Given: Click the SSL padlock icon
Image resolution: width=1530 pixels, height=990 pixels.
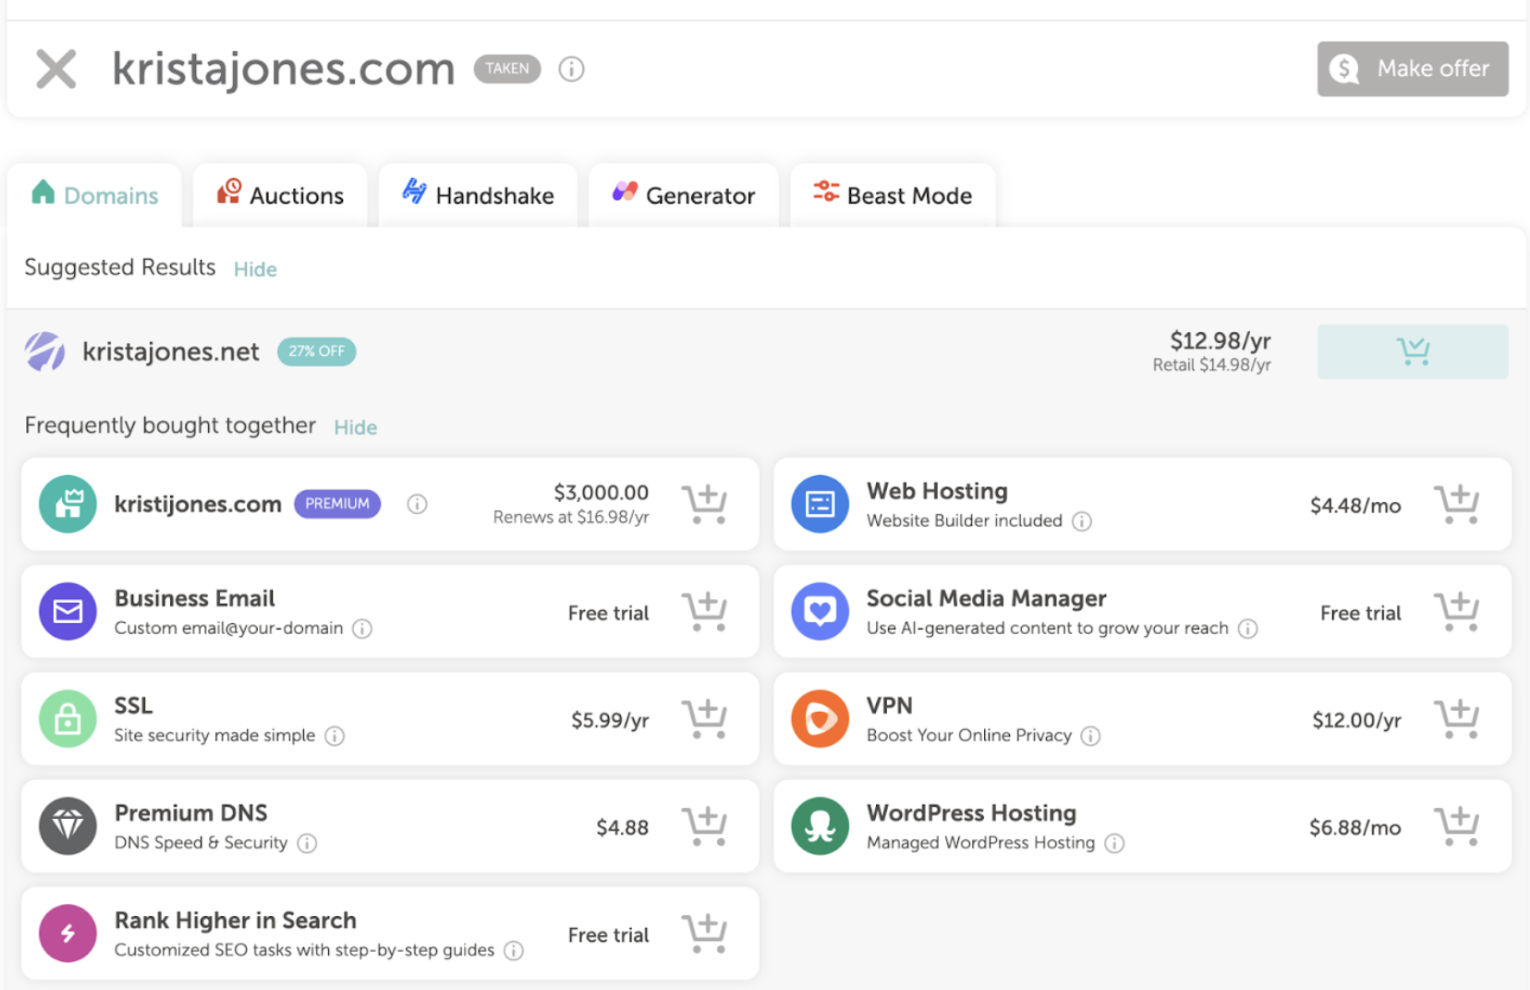Looking at the screenshot, I should [68, 719].
